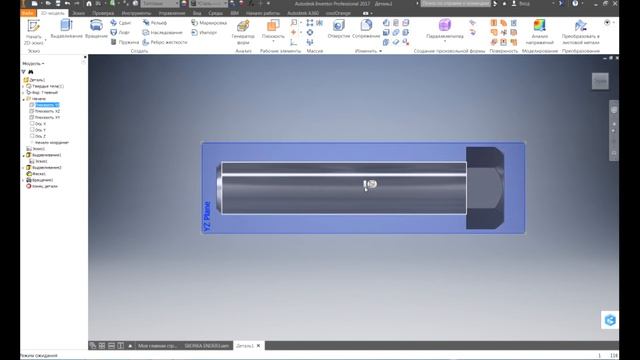Click the Home icon in quick access toolbar
The image size is (640, 360).
pos(89,3)
